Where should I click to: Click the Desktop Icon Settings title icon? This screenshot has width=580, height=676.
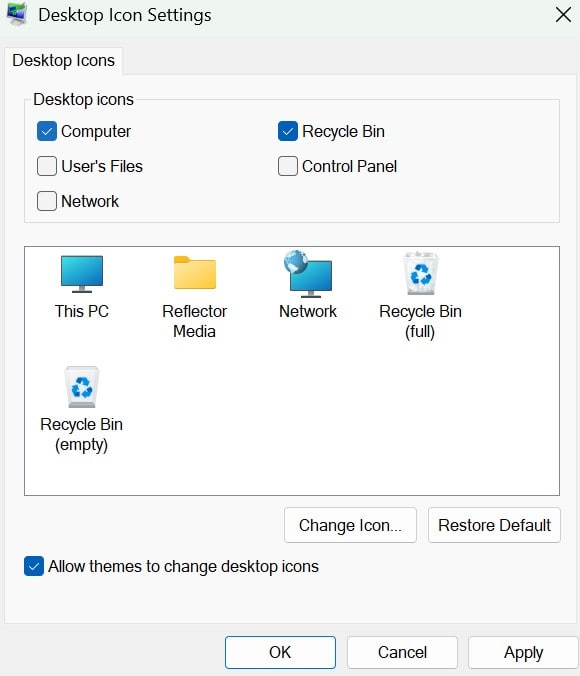17,14
